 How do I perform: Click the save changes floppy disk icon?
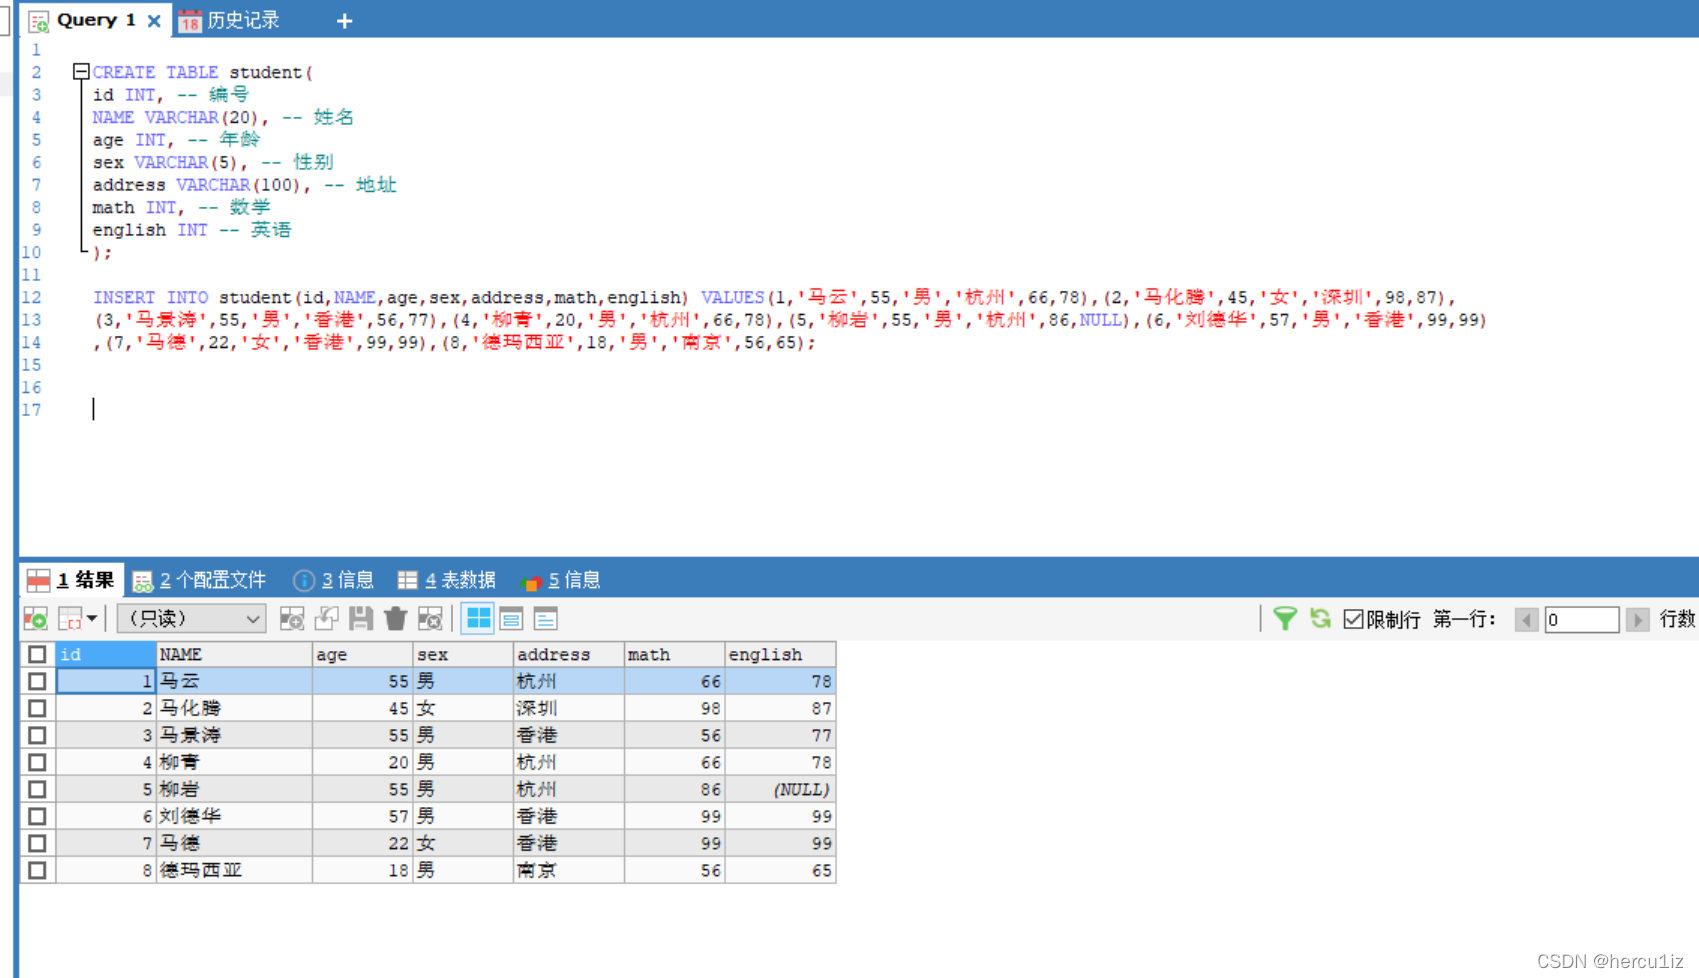361,619
